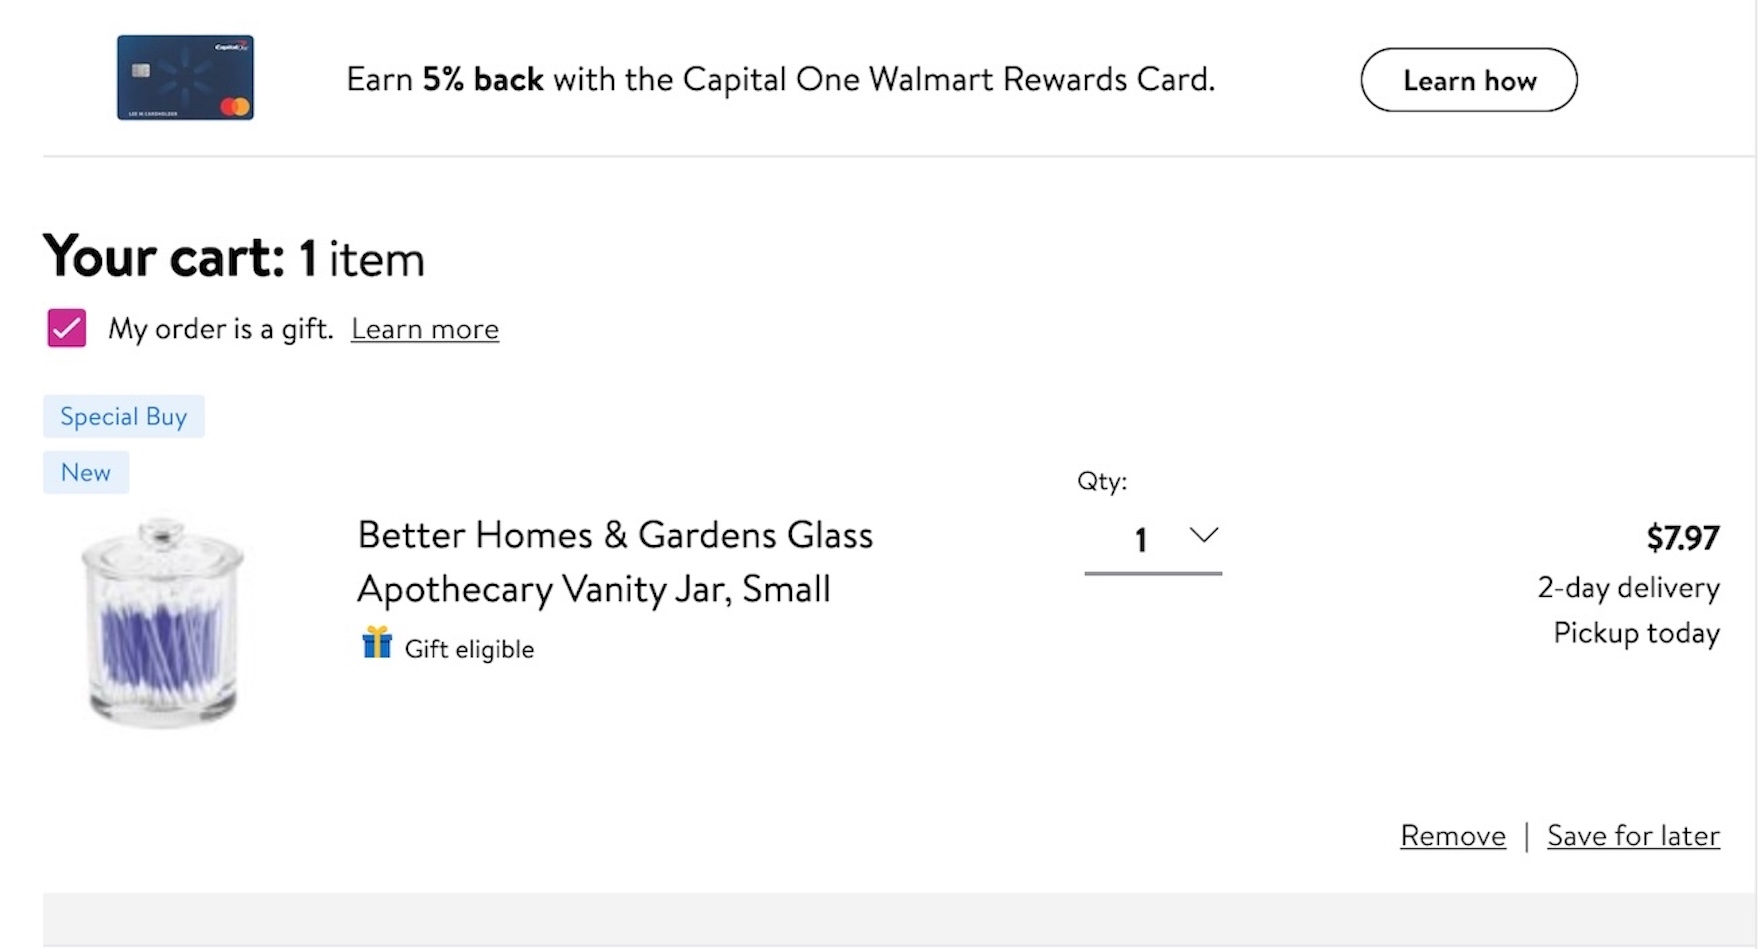Remove the item from cart
1760x949 pixels.
(x=1452, y=835)
